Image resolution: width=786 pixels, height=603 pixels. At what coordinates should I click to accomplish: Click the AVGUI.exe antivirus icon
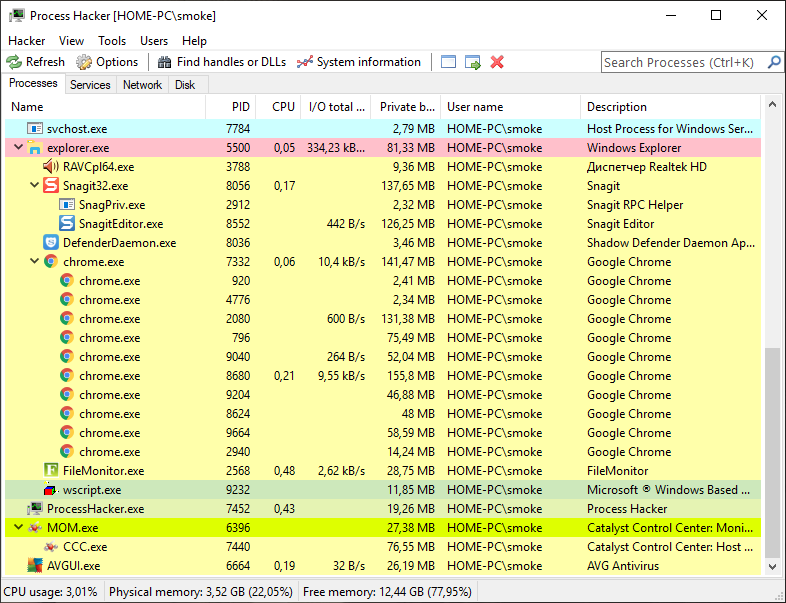(35, 566)
